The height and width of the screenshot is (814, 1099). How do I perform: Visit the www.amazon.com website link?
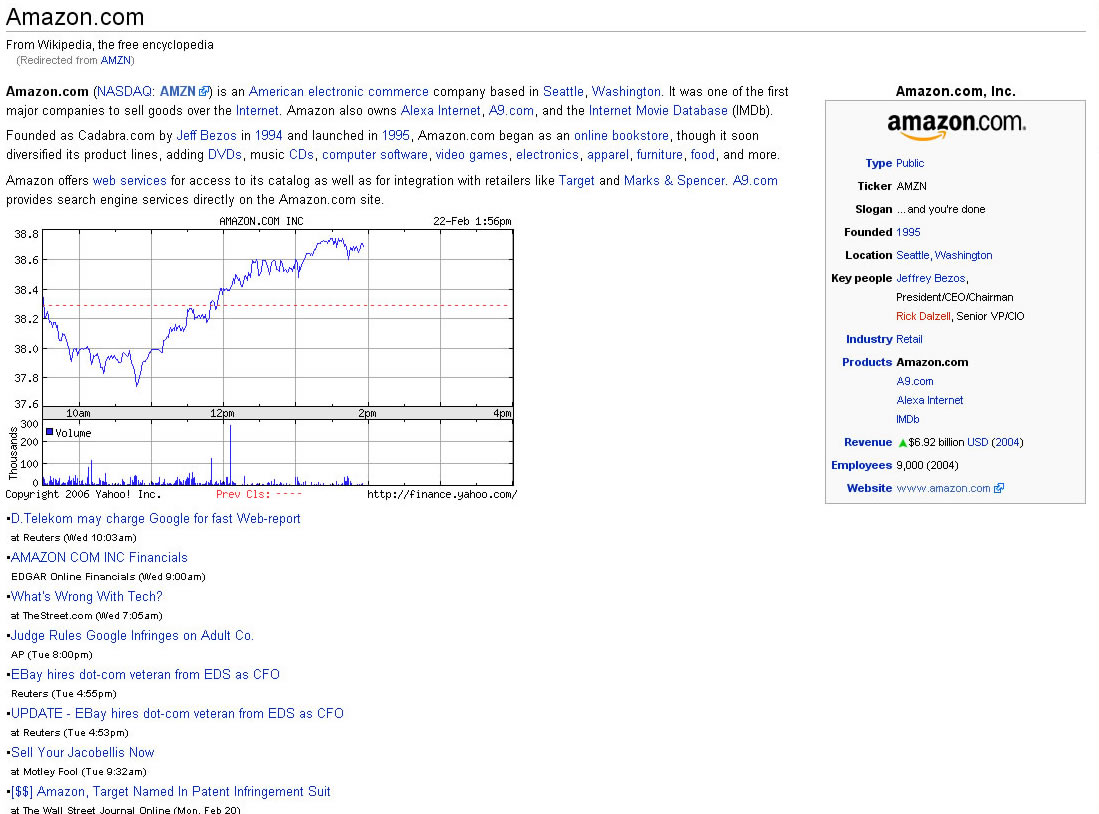(x=943, y=489)
